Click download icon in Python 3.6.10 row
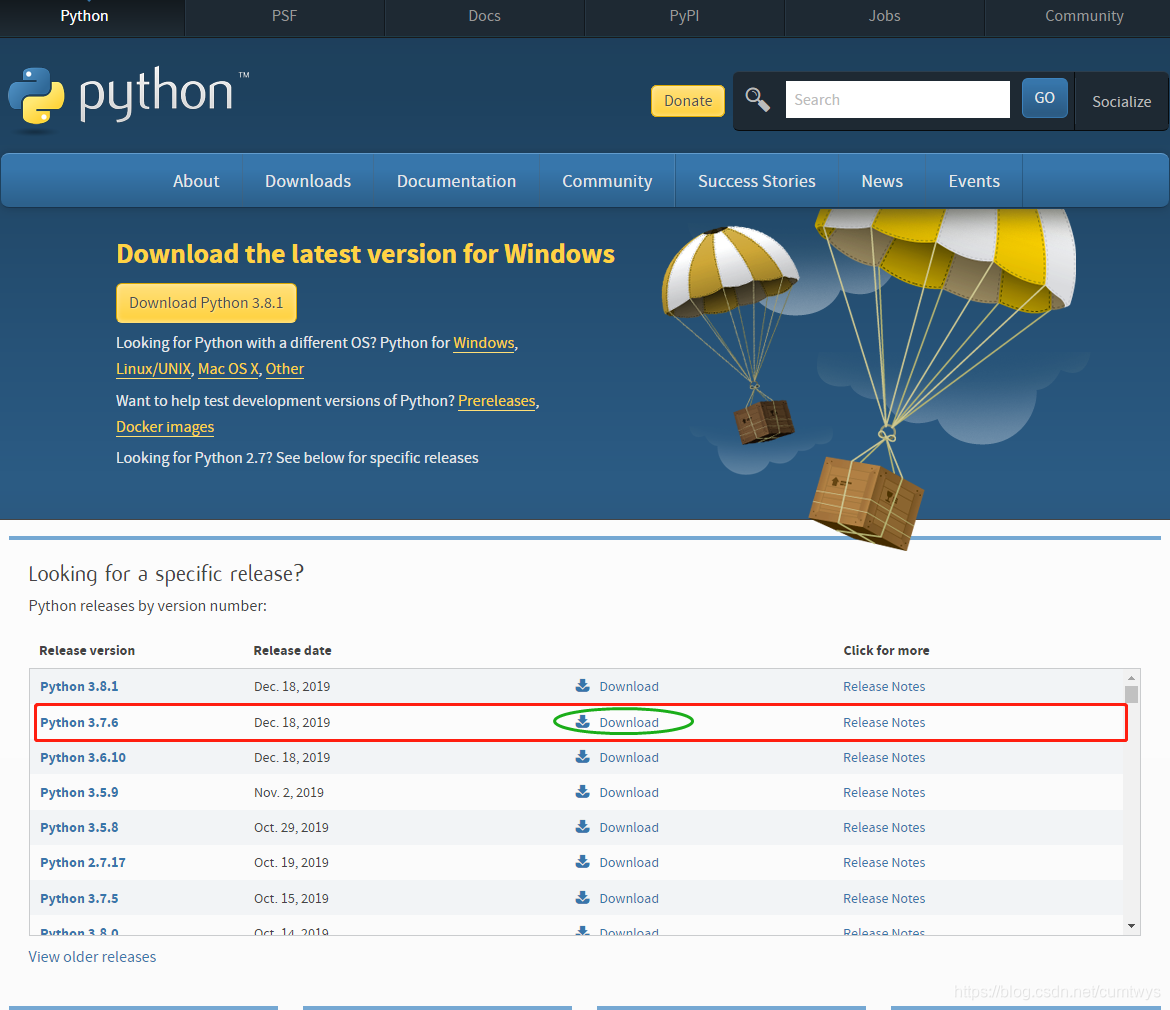Viewport: 1170px width, 1010px height. coord(583,756)
